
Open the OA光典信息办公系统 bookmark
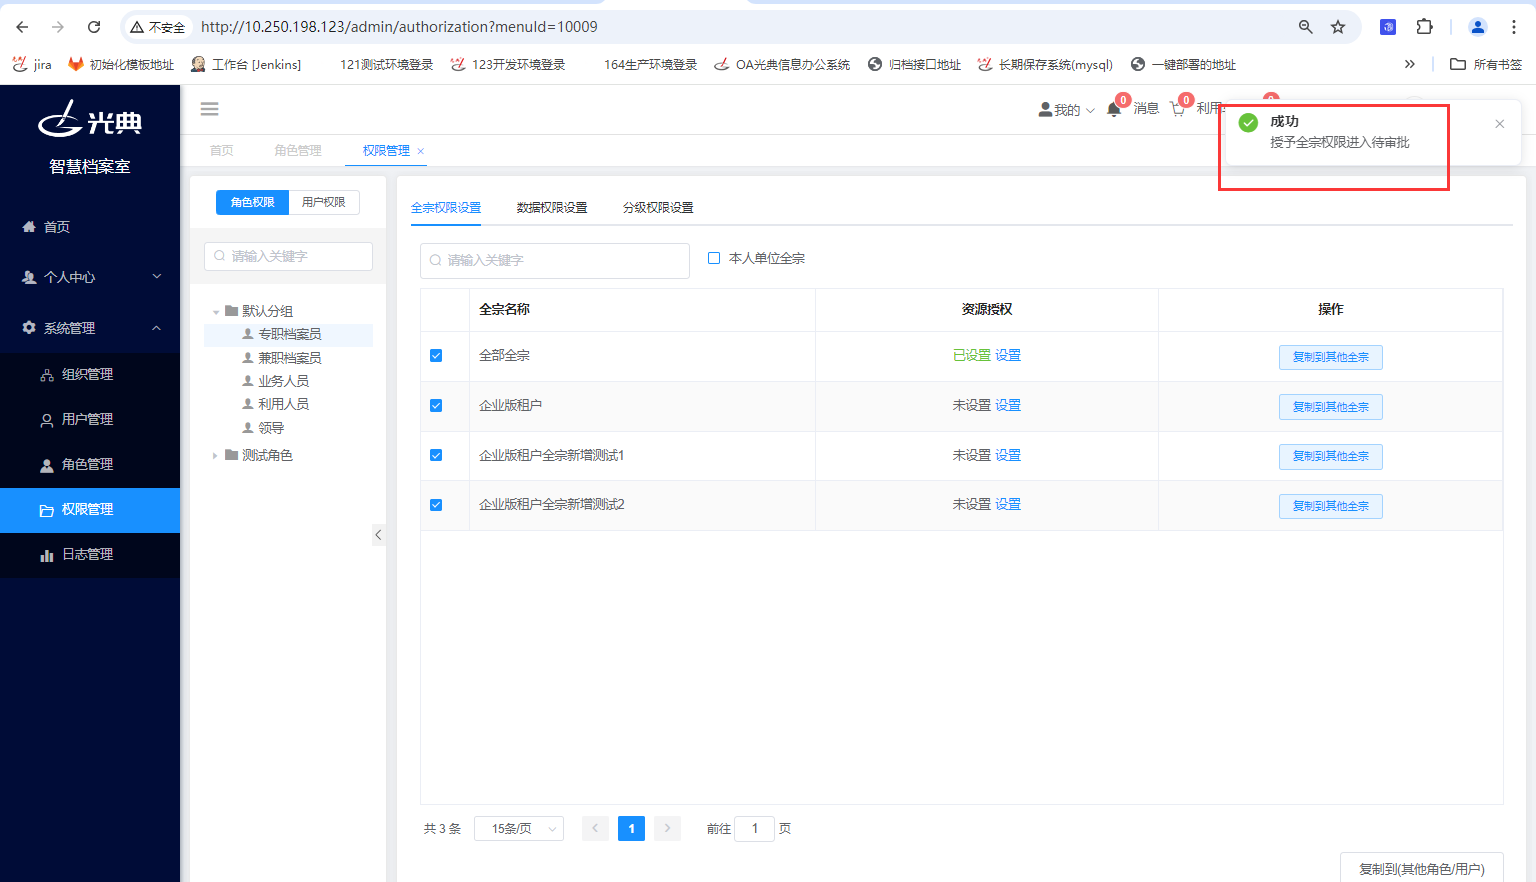[782, 64]
